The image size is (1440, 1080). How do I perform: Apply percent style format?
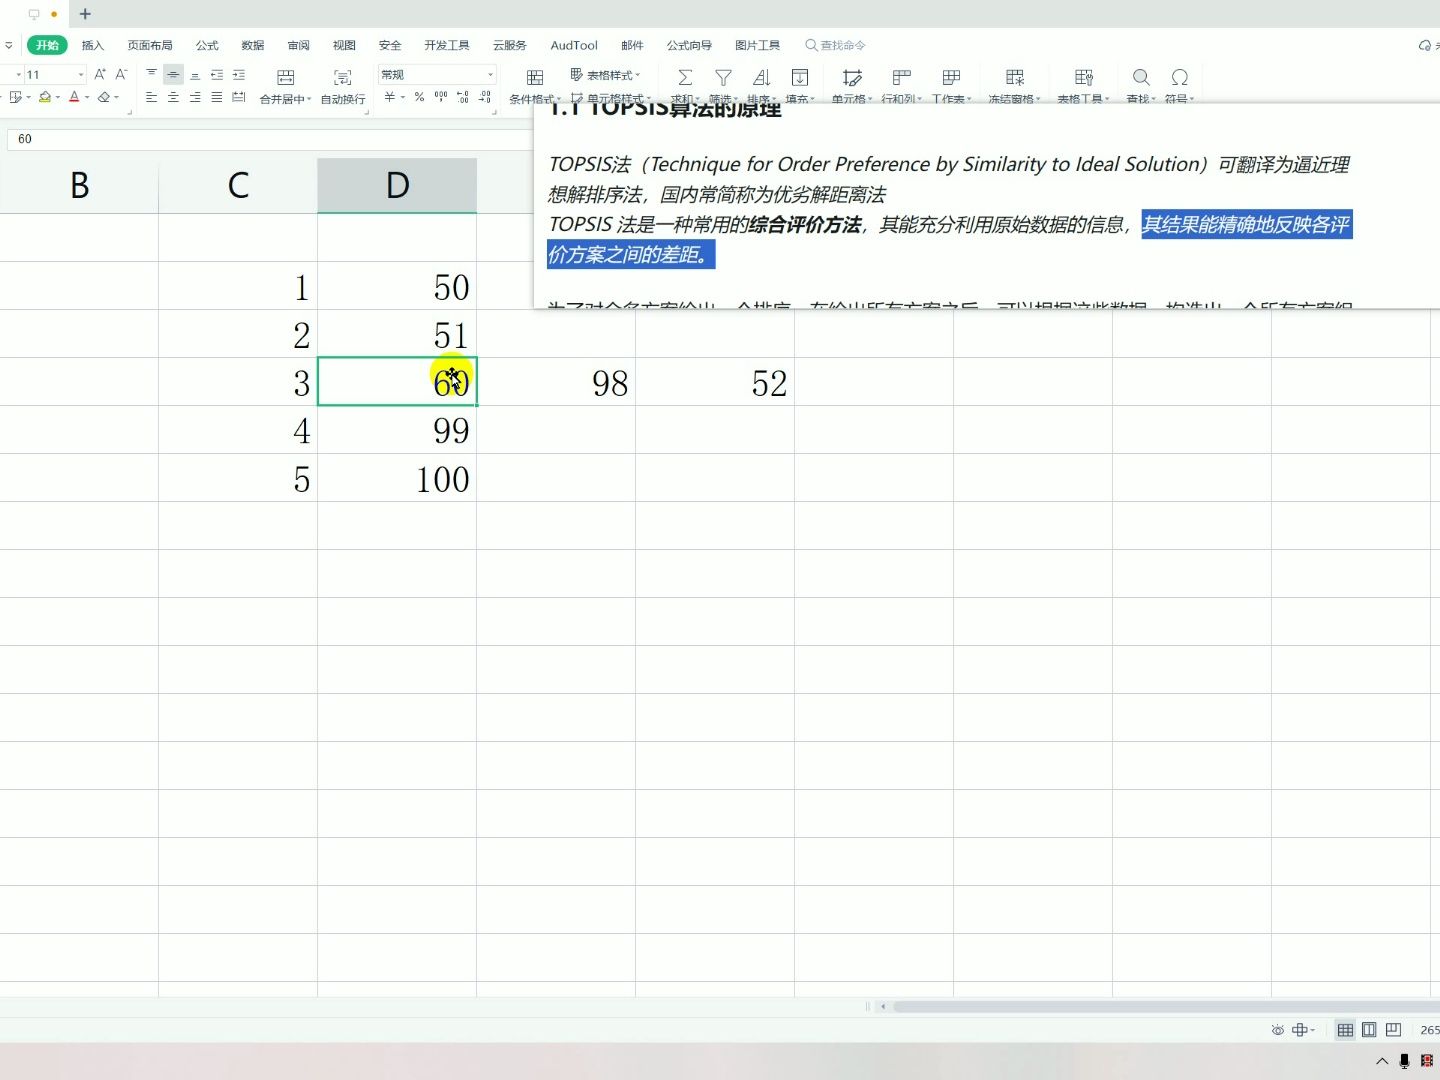(x=419, y=97)
